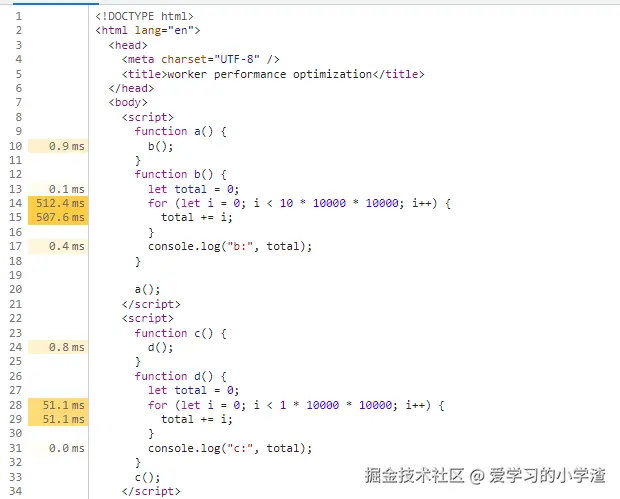
Task: Click the for loop with 1 * 10000 * 10000
Action: (296, 405)
